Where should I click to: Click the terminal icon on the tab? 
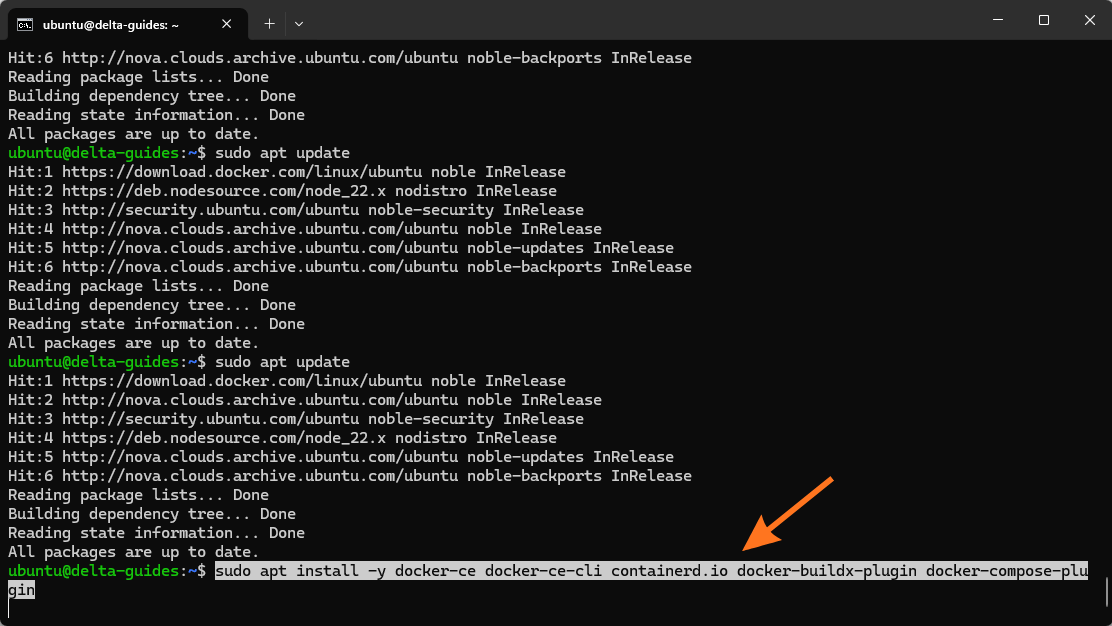[25, 25]
